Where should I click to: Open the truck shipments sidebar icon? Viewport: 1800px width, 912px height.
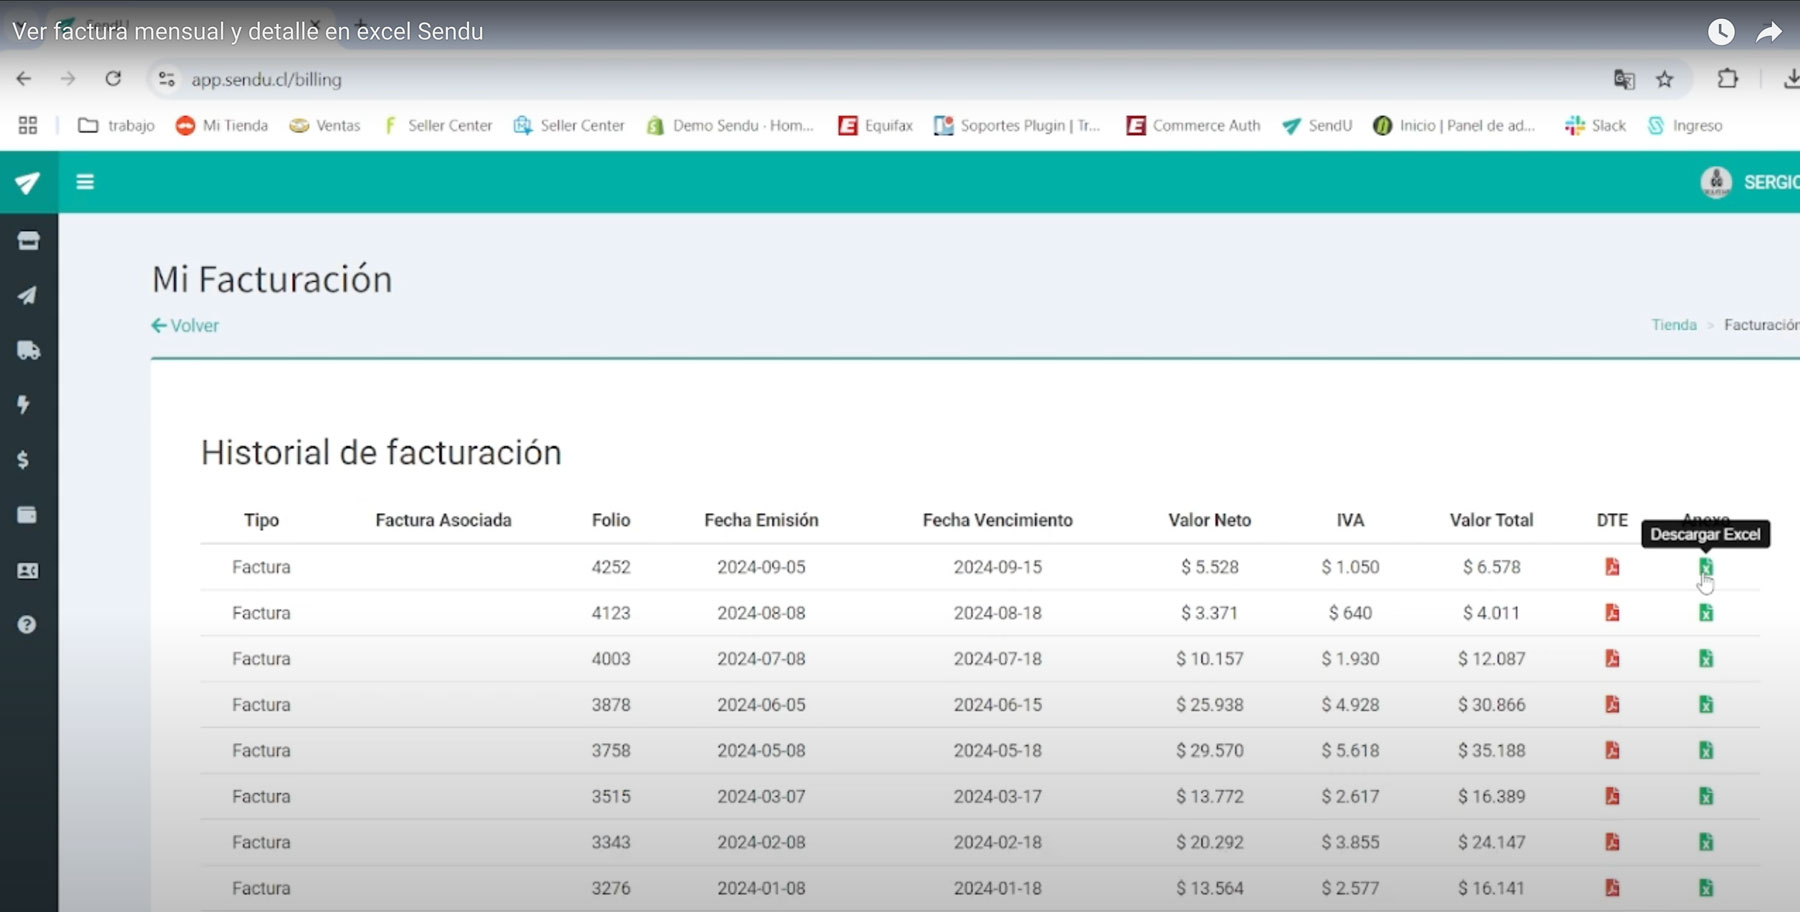[x=28, y=351]
